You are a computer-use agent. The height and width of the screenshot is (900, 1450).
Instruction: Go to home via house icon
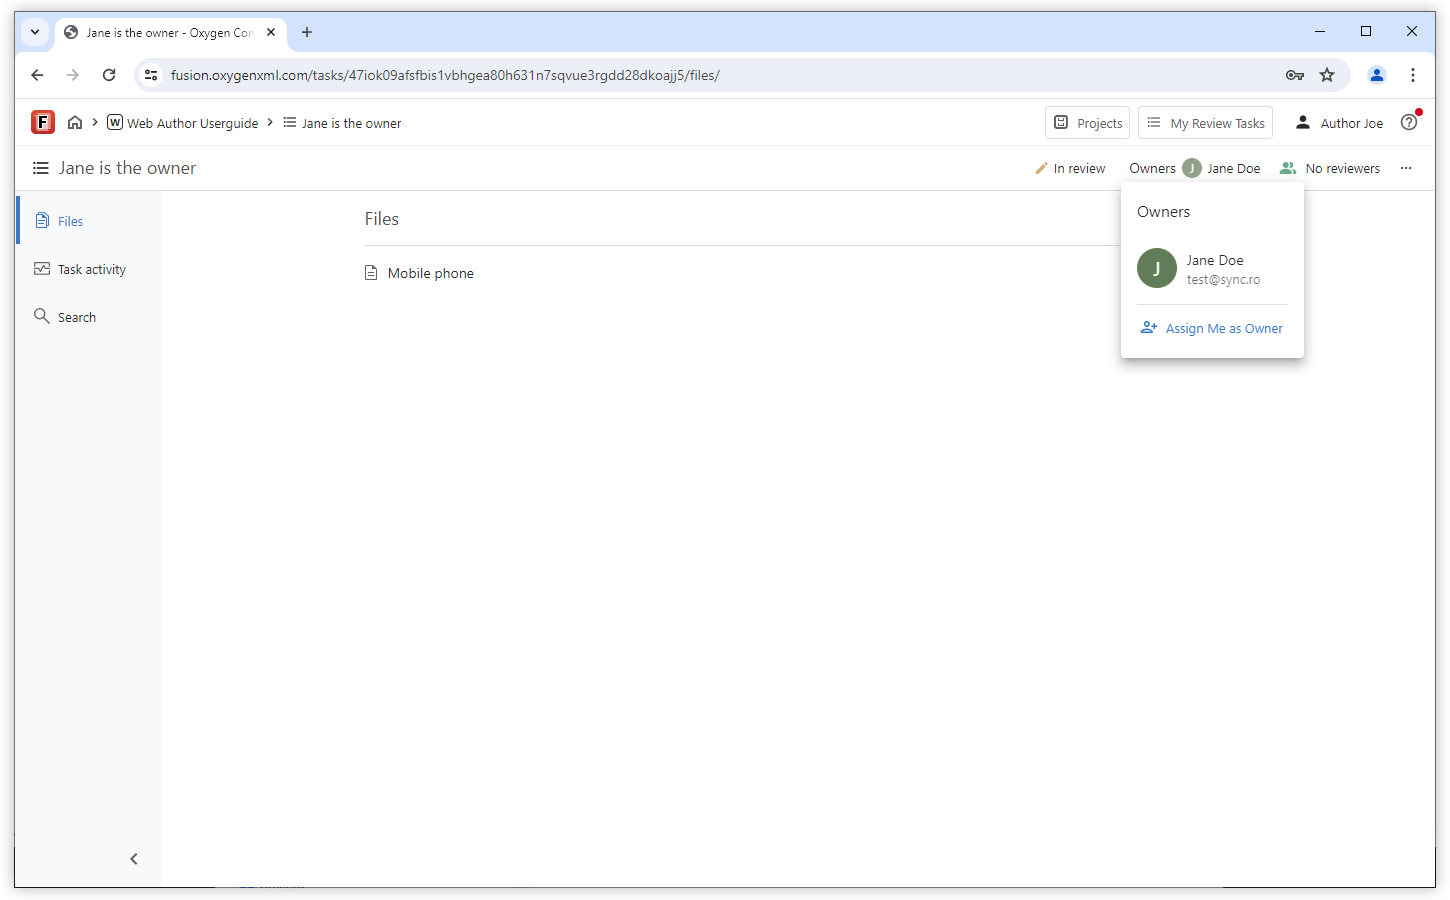coord(75,122)
